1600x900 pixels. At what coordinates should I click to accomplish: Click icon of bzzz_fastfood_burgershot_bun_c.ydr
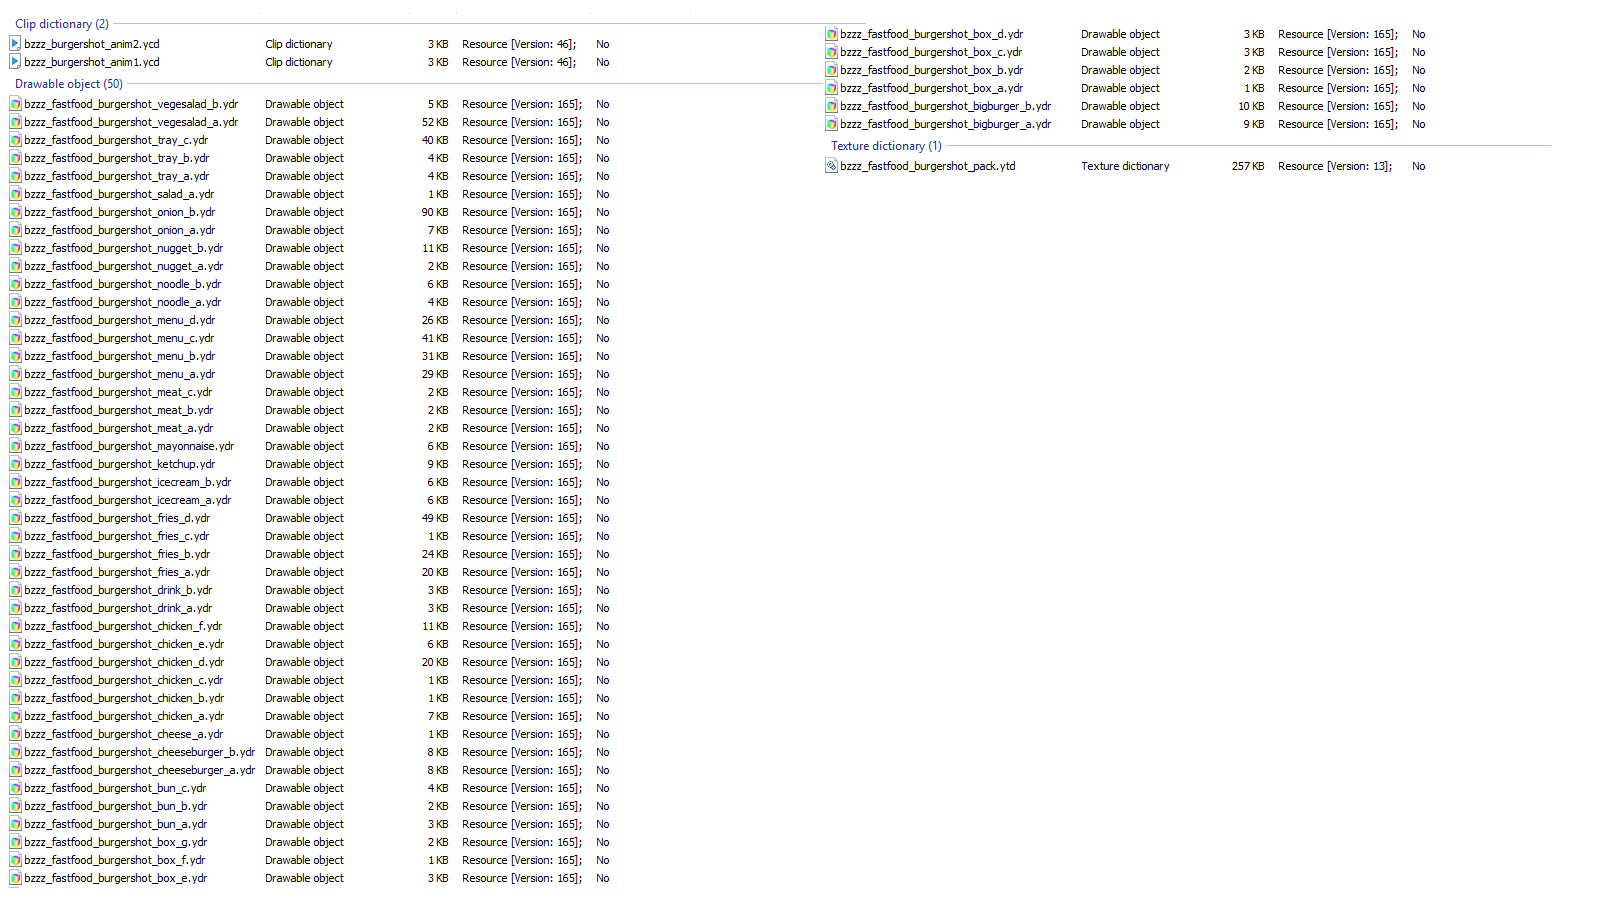[15, 788]
